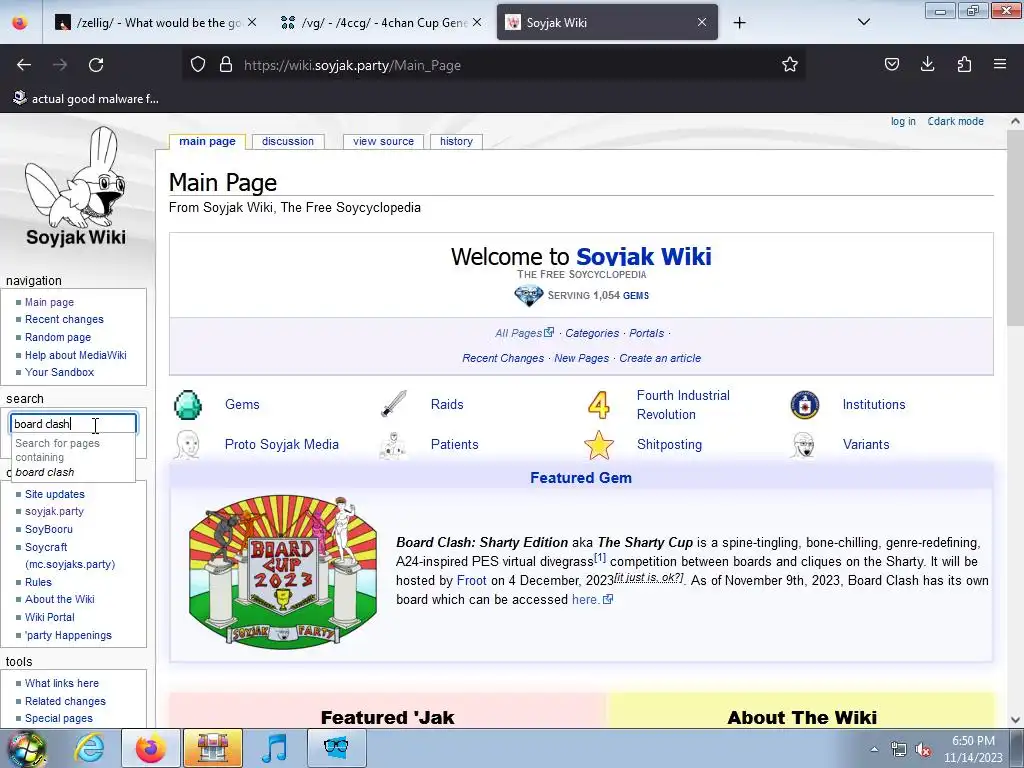1024x768 pixels.
Task: Open the Pocket save icon
Action: (891, 64)
